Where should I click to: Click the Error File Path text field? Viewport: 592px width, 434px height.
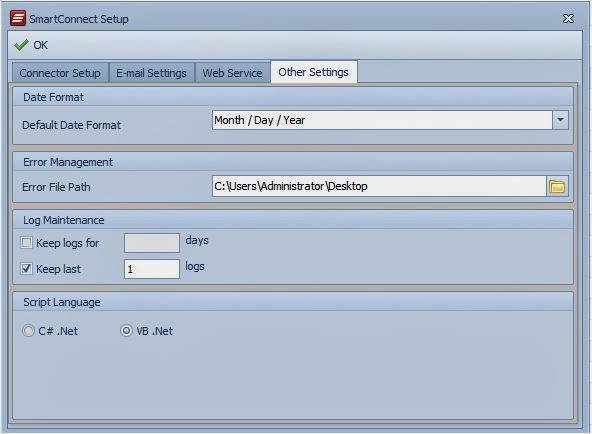pyautogui.click(x=379, y=186)
